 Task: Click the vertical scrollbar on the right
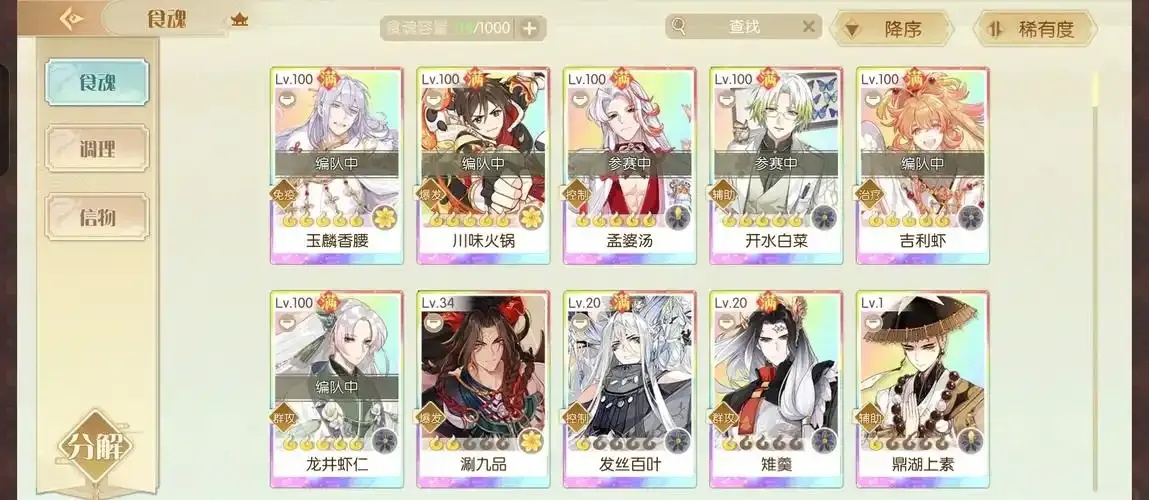[x=1096, y=282]
